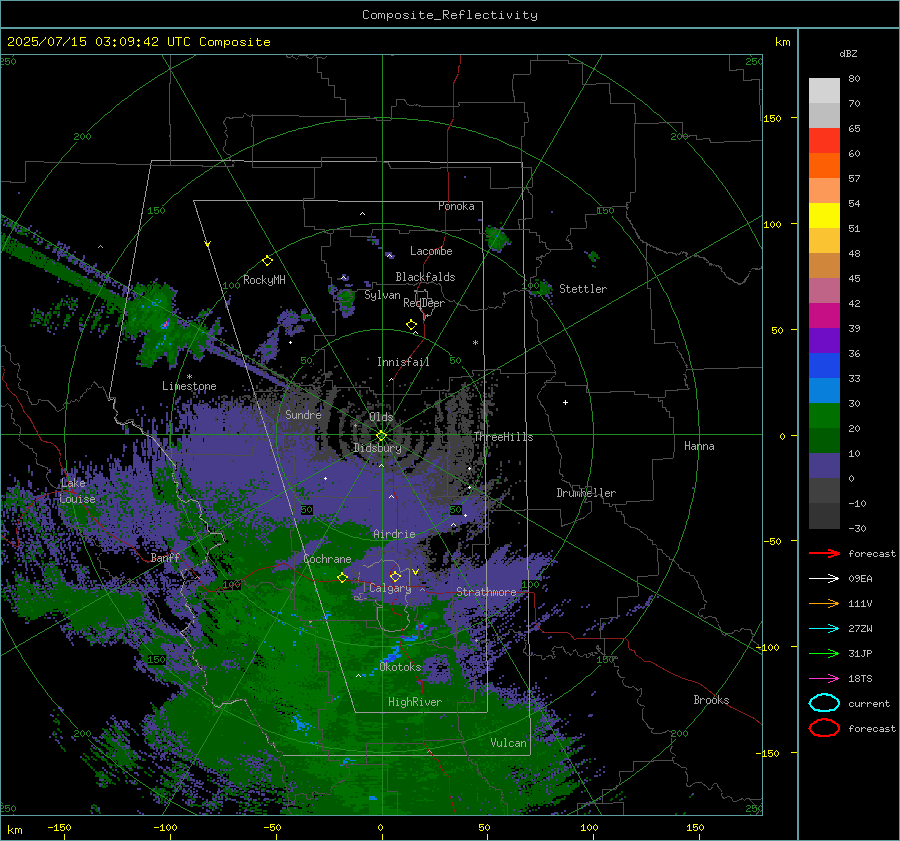900x841 pixels.
Task: Click the yellow diamond marker below RedDeer
Action: point(412,325)
